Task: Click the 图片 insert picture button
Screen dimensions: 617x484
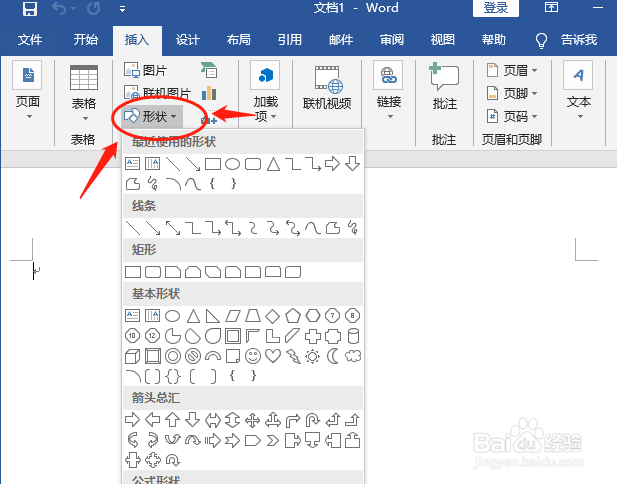Action: pos(145,70)
